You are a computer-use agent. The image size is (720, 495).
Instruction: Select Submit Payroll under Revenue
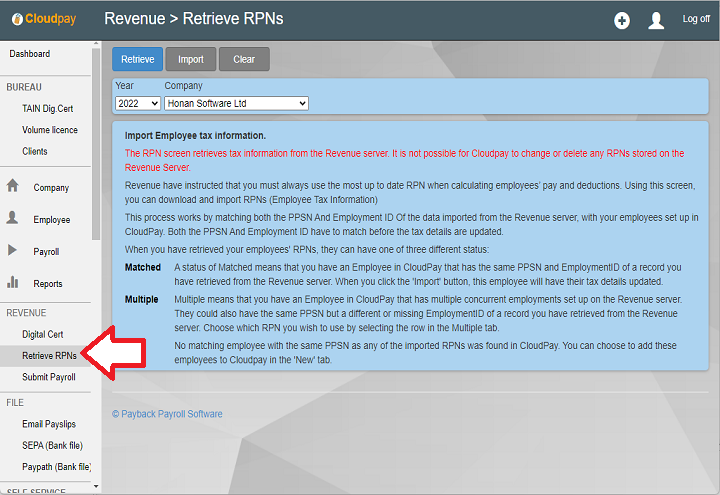pos(49,377)
